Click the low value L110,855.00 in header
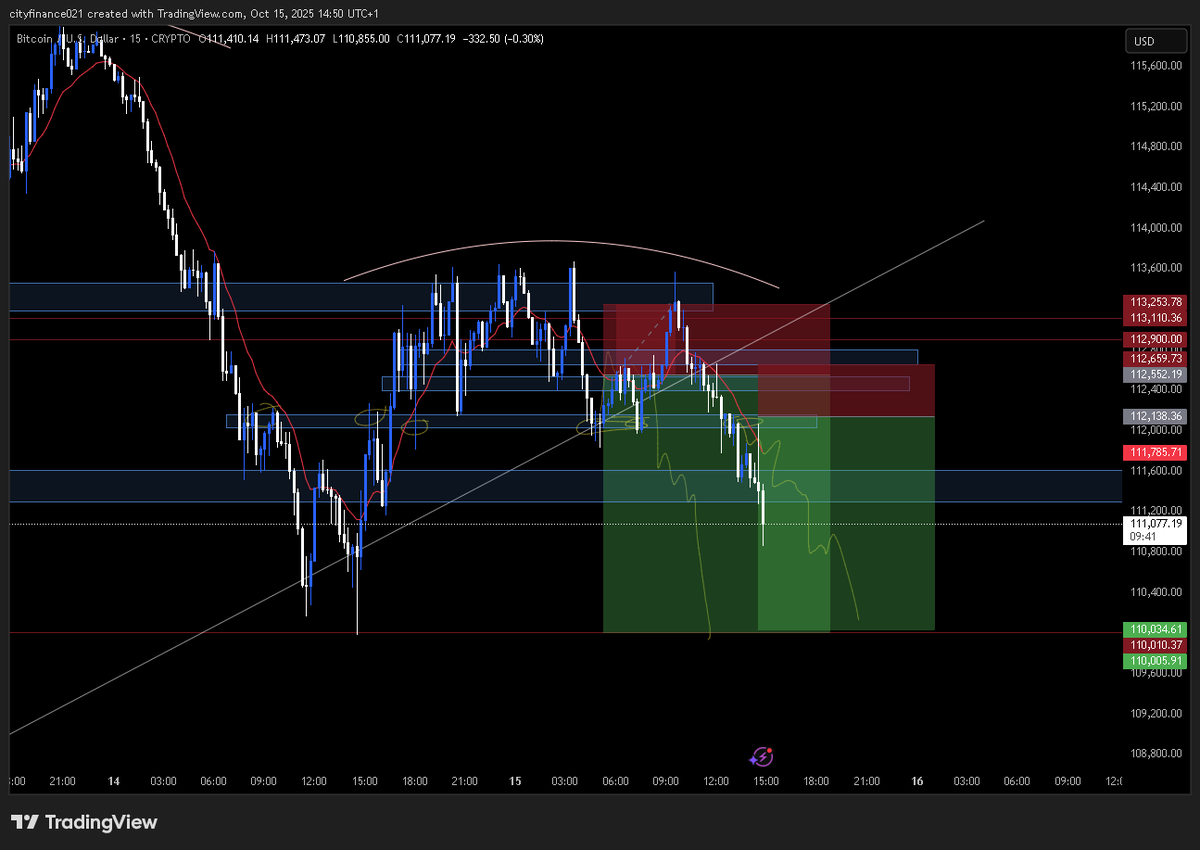The image size is (1200, 850). 361,38
